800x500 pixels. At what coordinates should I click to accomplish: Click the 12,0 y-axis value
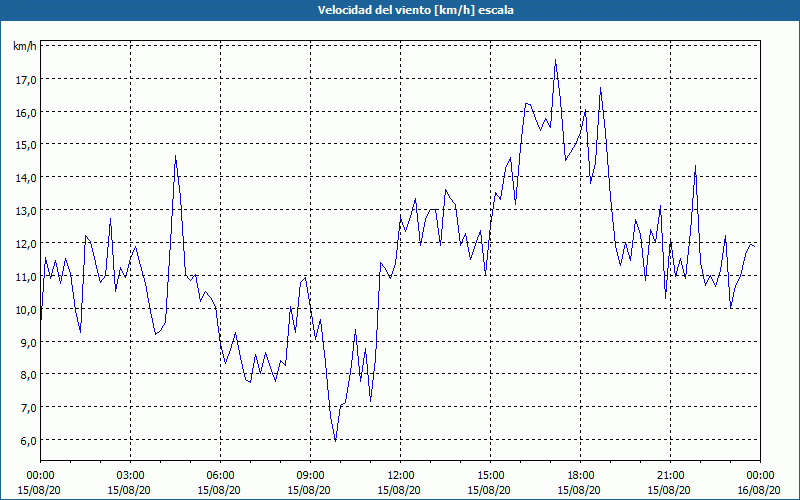coord(27,243)
